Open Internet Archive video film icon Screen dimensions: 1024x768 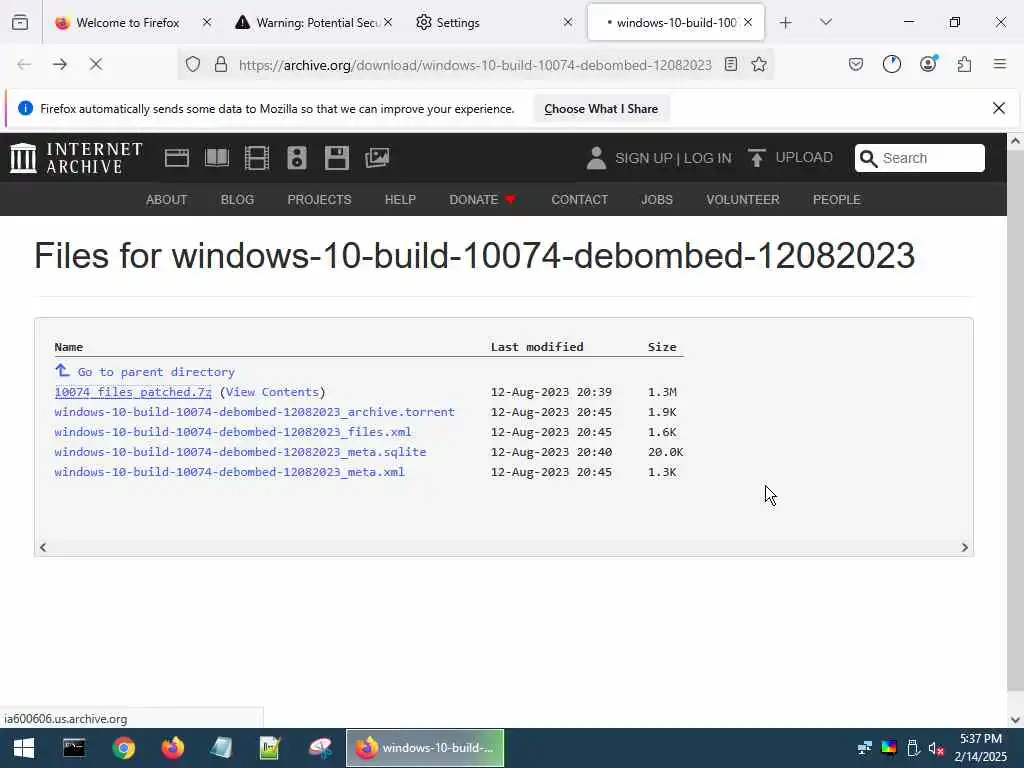coord(257,158)
